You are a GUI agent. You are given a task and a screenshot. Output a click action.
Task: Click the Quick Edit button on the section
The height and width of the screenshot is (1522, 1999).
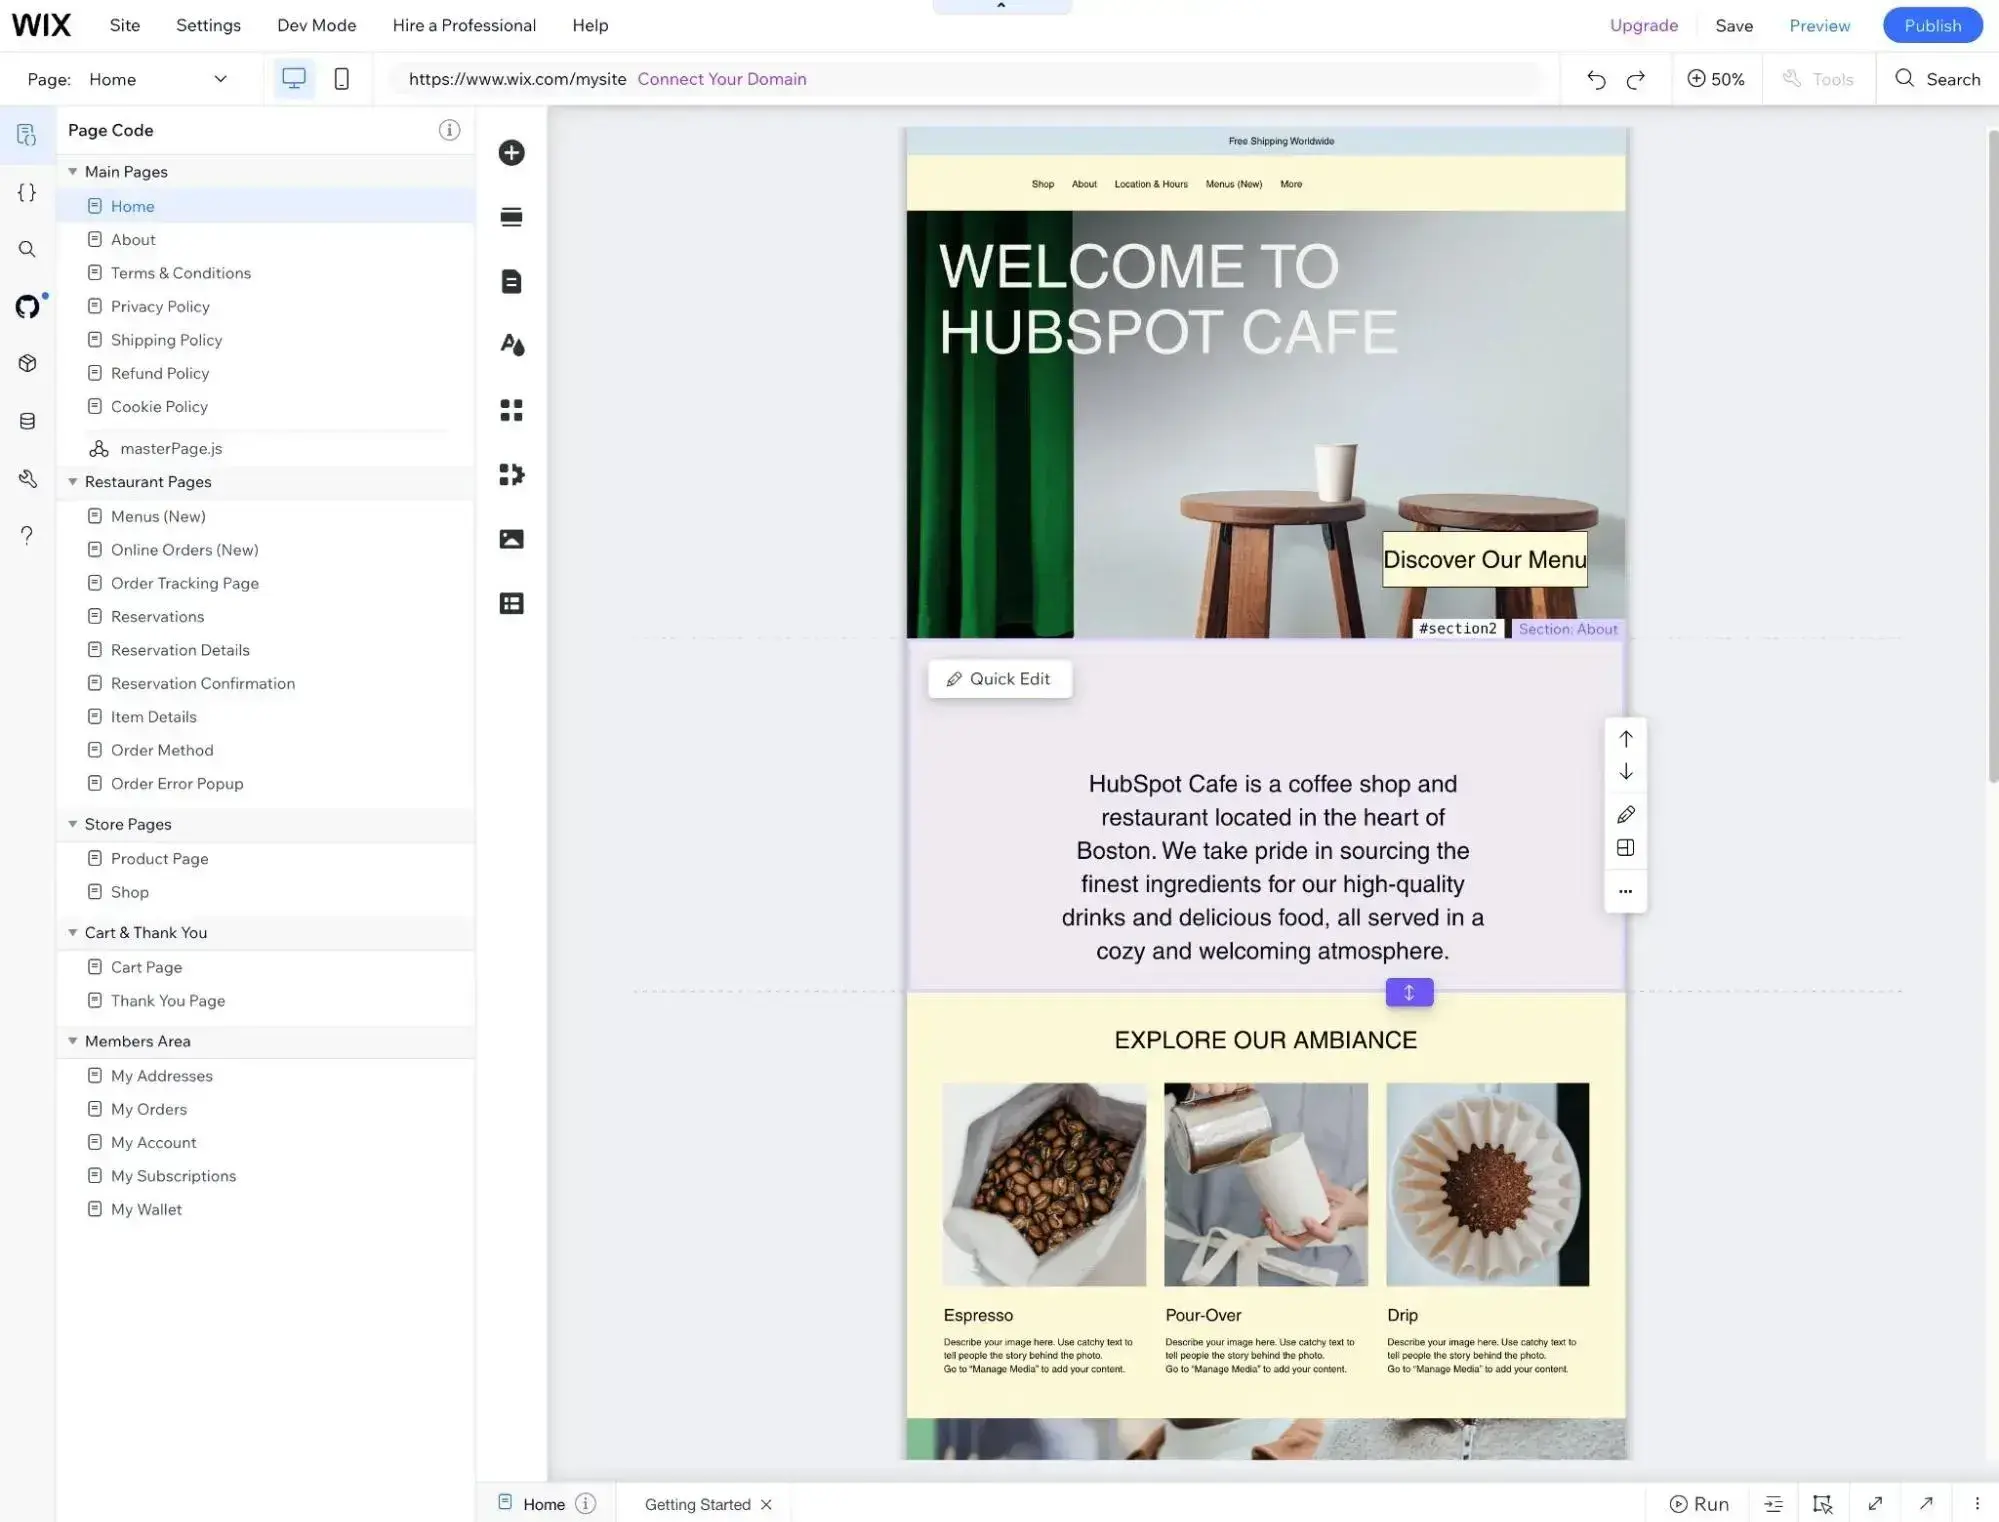[x=999, y=678]
